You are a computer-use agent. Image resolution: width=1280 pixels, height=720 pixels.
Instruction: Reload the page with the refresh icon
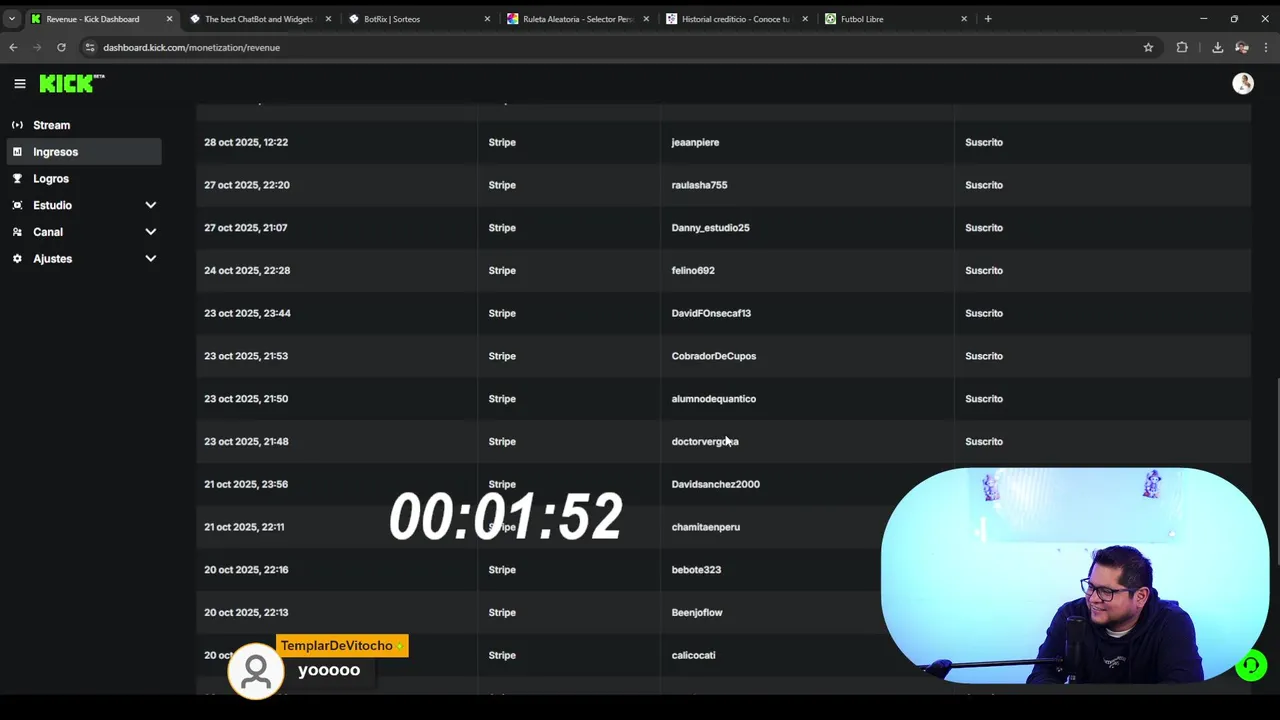point(61,47)
